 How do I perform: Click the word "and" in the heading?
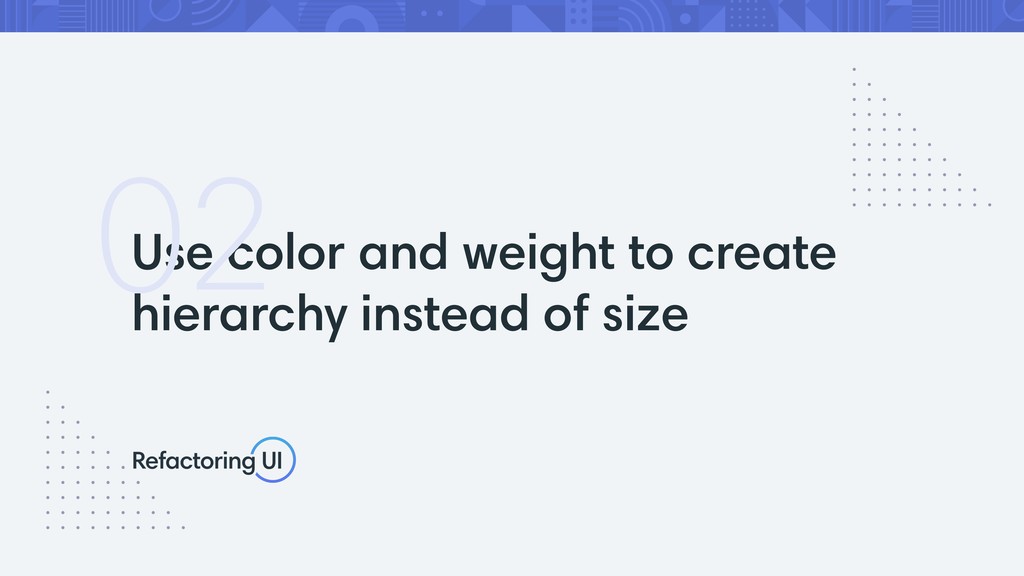tap(404, 252)
